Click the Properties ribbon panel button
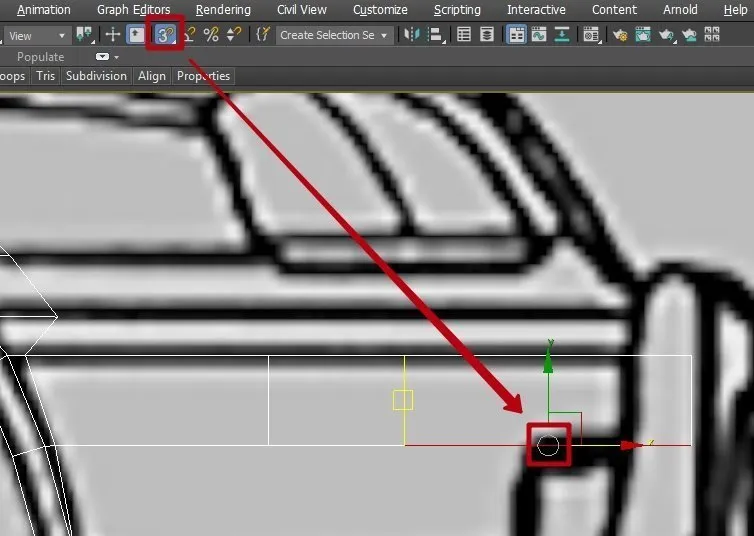This screenshot has height=536, width=754. [x=203, y=76]
